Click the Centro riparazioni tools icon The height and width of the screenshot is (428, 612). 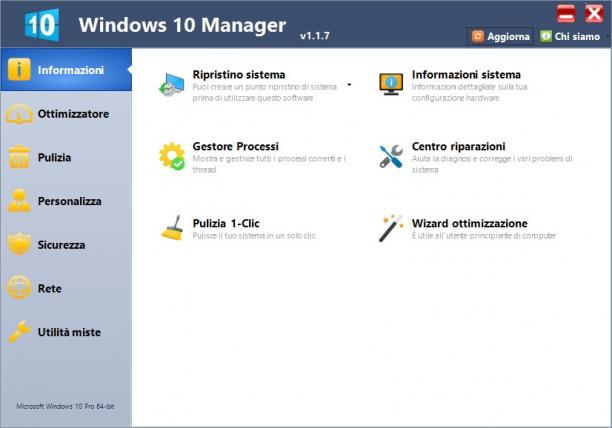point(391,156)
